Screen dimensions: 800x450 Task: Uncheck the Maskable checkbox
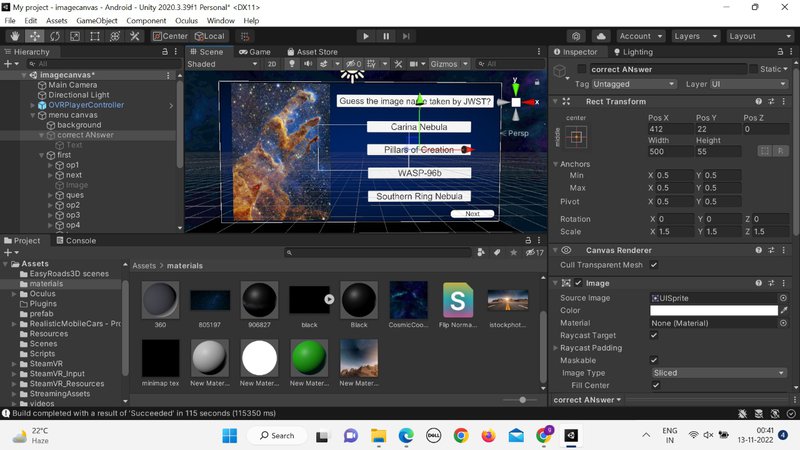(654, 360)
